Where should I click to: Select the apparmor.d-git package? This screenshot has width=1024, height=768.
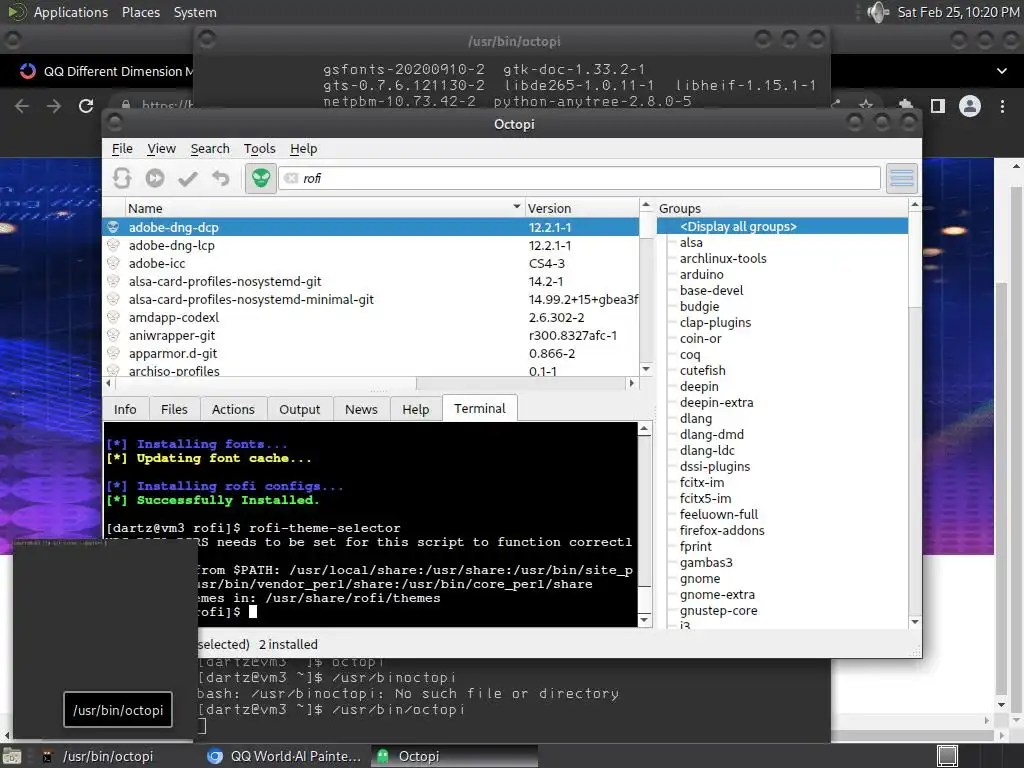click(x=371, y=353)
